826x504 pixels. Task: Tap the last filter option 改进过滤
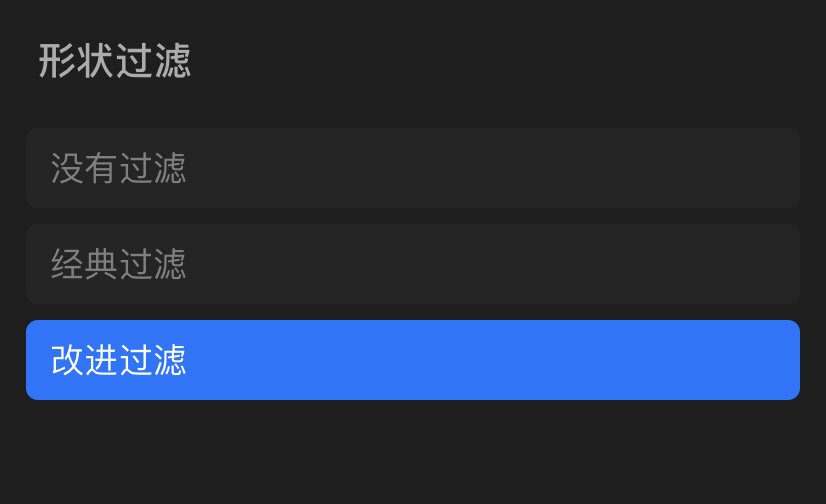click(412, 360)
